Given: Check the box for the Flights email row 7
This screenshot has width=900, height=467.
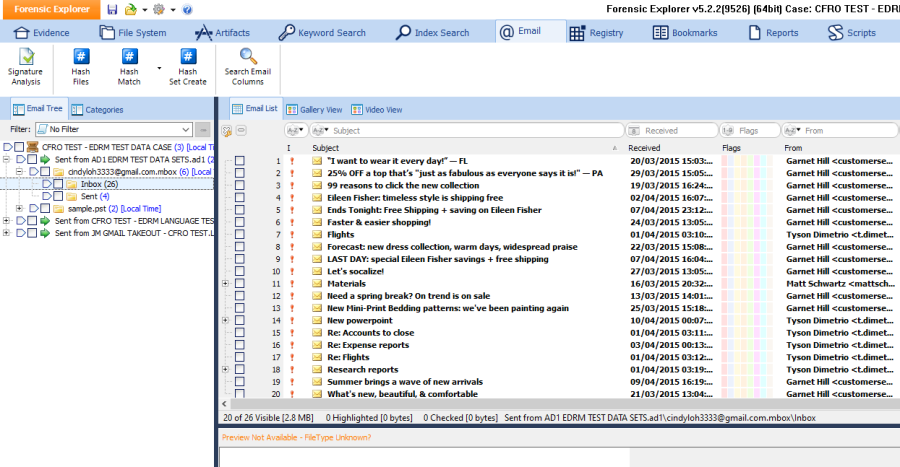Looking at the screenshot, I should 239,234.
